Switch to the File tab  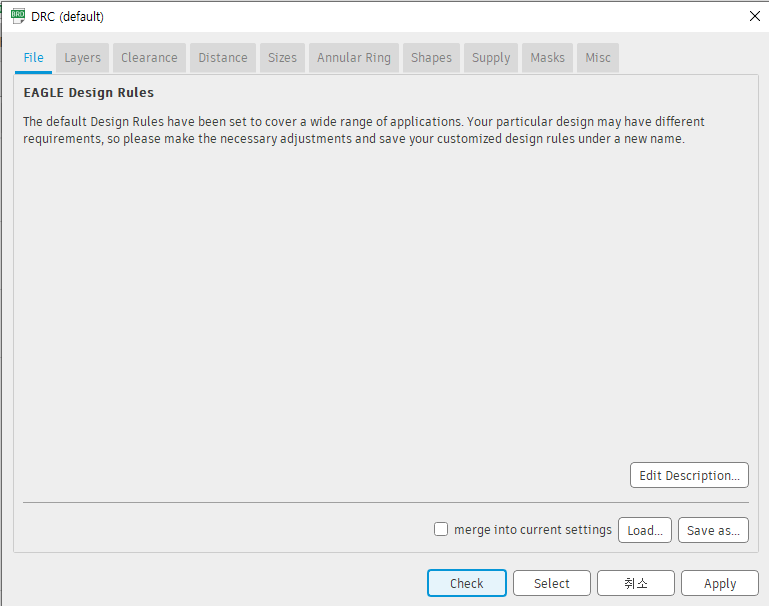pos(34,58)
